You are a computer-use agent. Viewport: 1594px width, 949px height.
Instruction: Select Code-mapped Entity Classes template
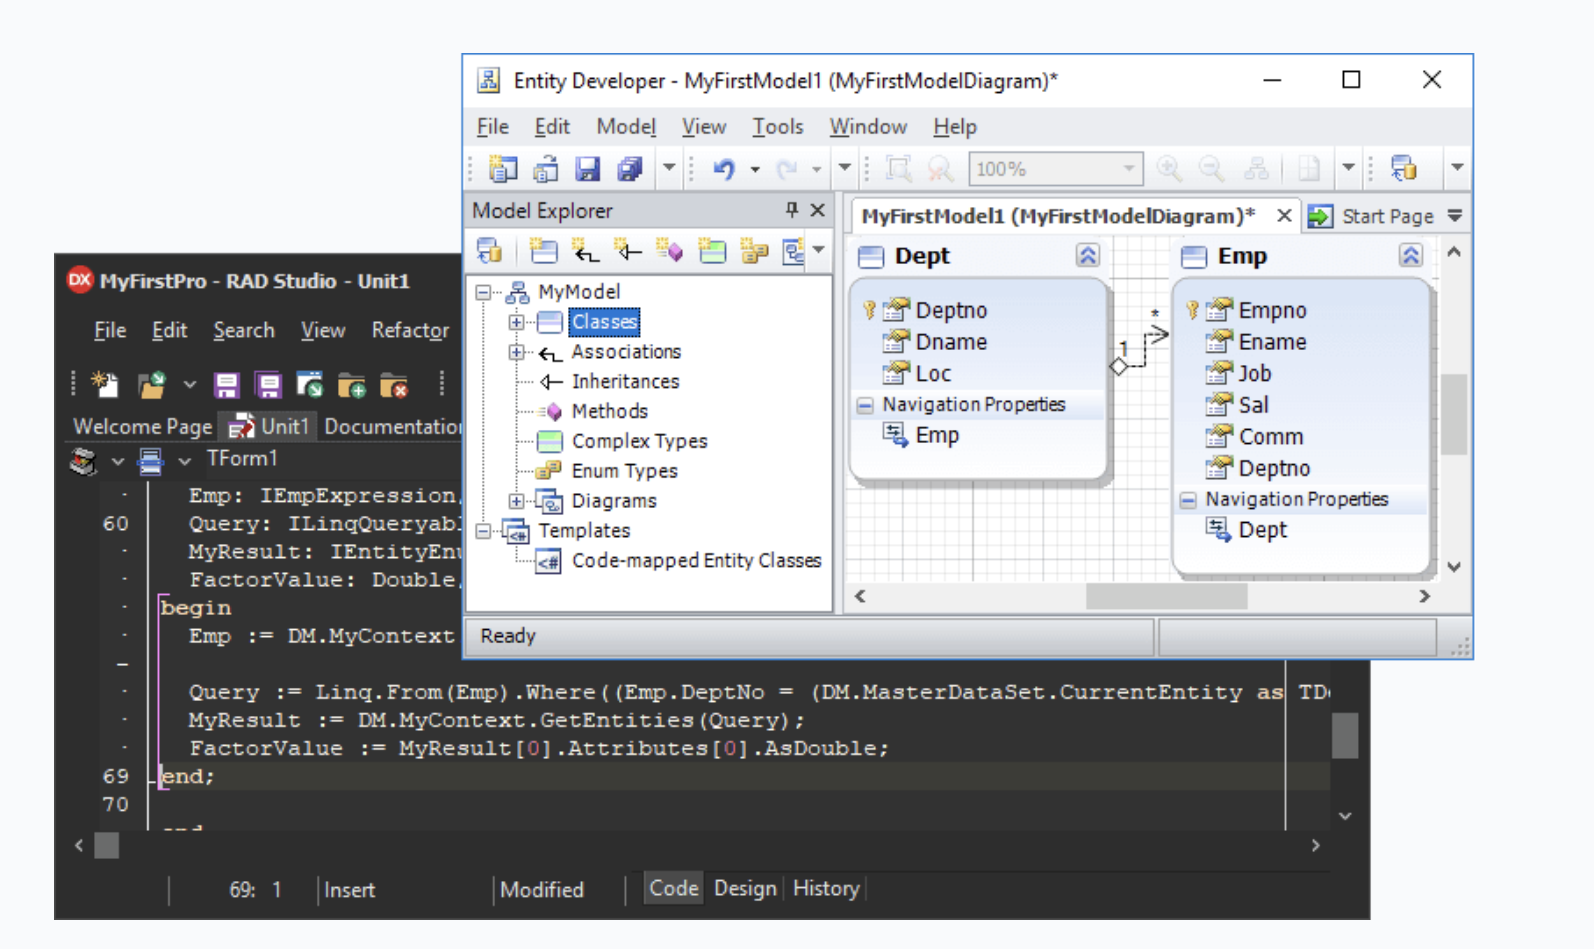(696, 561)
